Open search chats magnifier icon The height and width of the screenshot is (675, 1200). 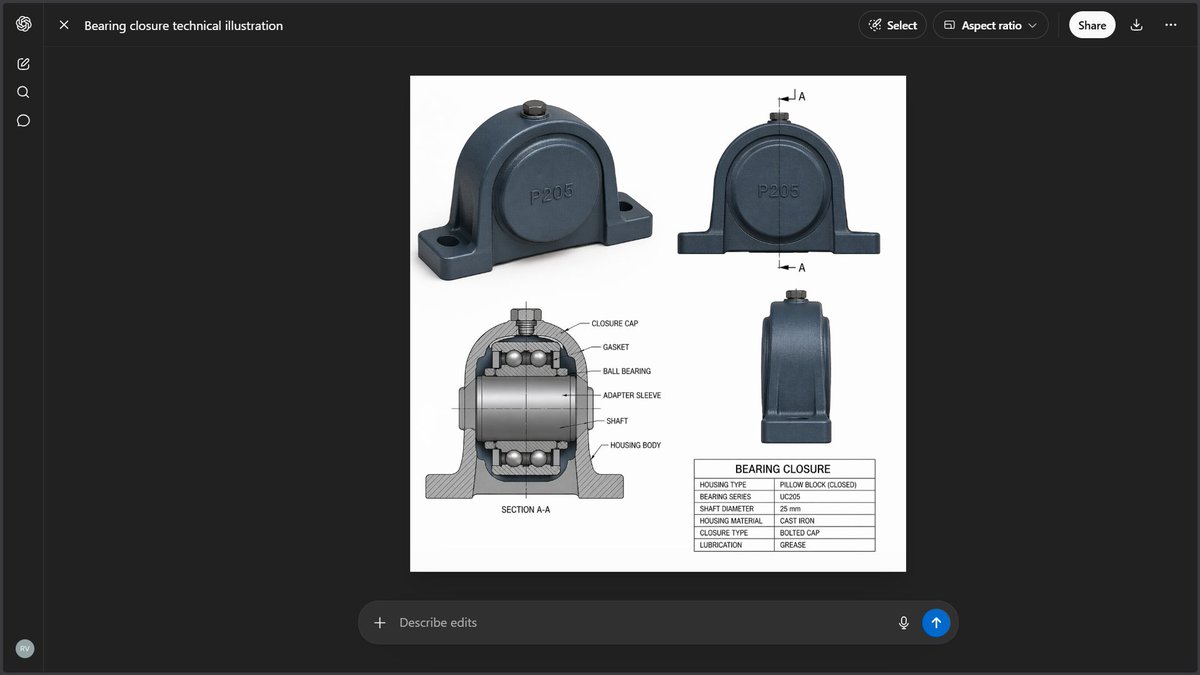click(x=23, y=92)
